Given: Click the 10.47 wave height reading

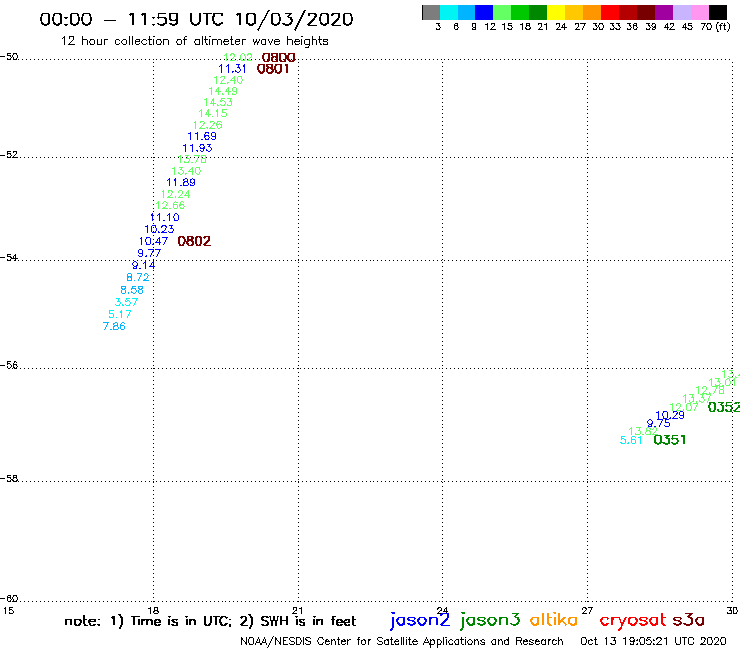Looking at the screenshot, I should (153, 241).
